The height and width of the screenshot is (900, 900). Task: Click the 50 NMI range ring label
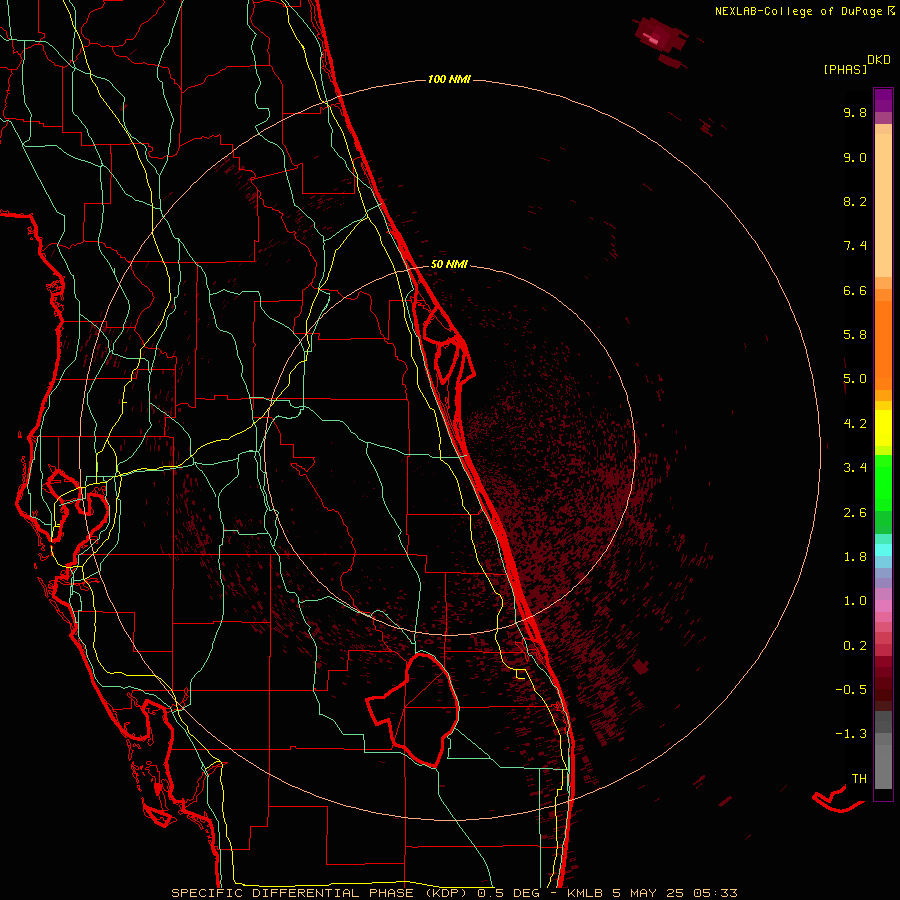449,264
